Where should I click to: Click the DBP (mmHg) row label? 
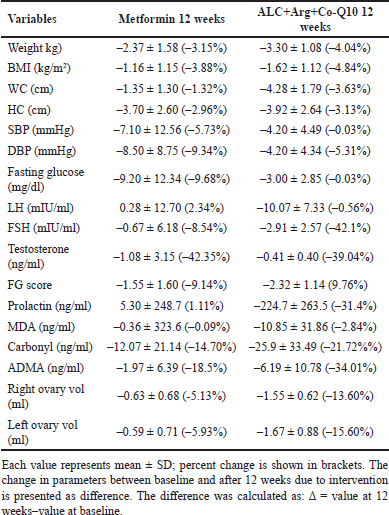tap(42, 151)
